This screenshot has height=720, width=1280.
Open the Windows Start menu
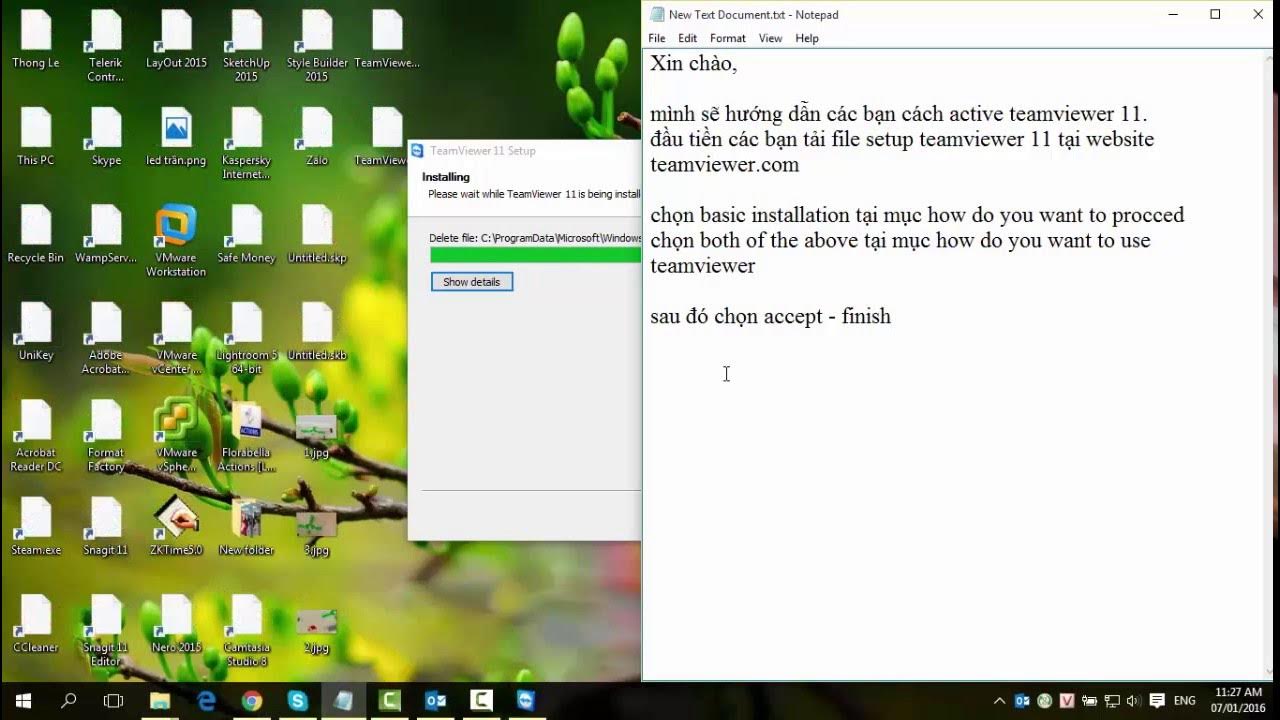tap(23, 701)
